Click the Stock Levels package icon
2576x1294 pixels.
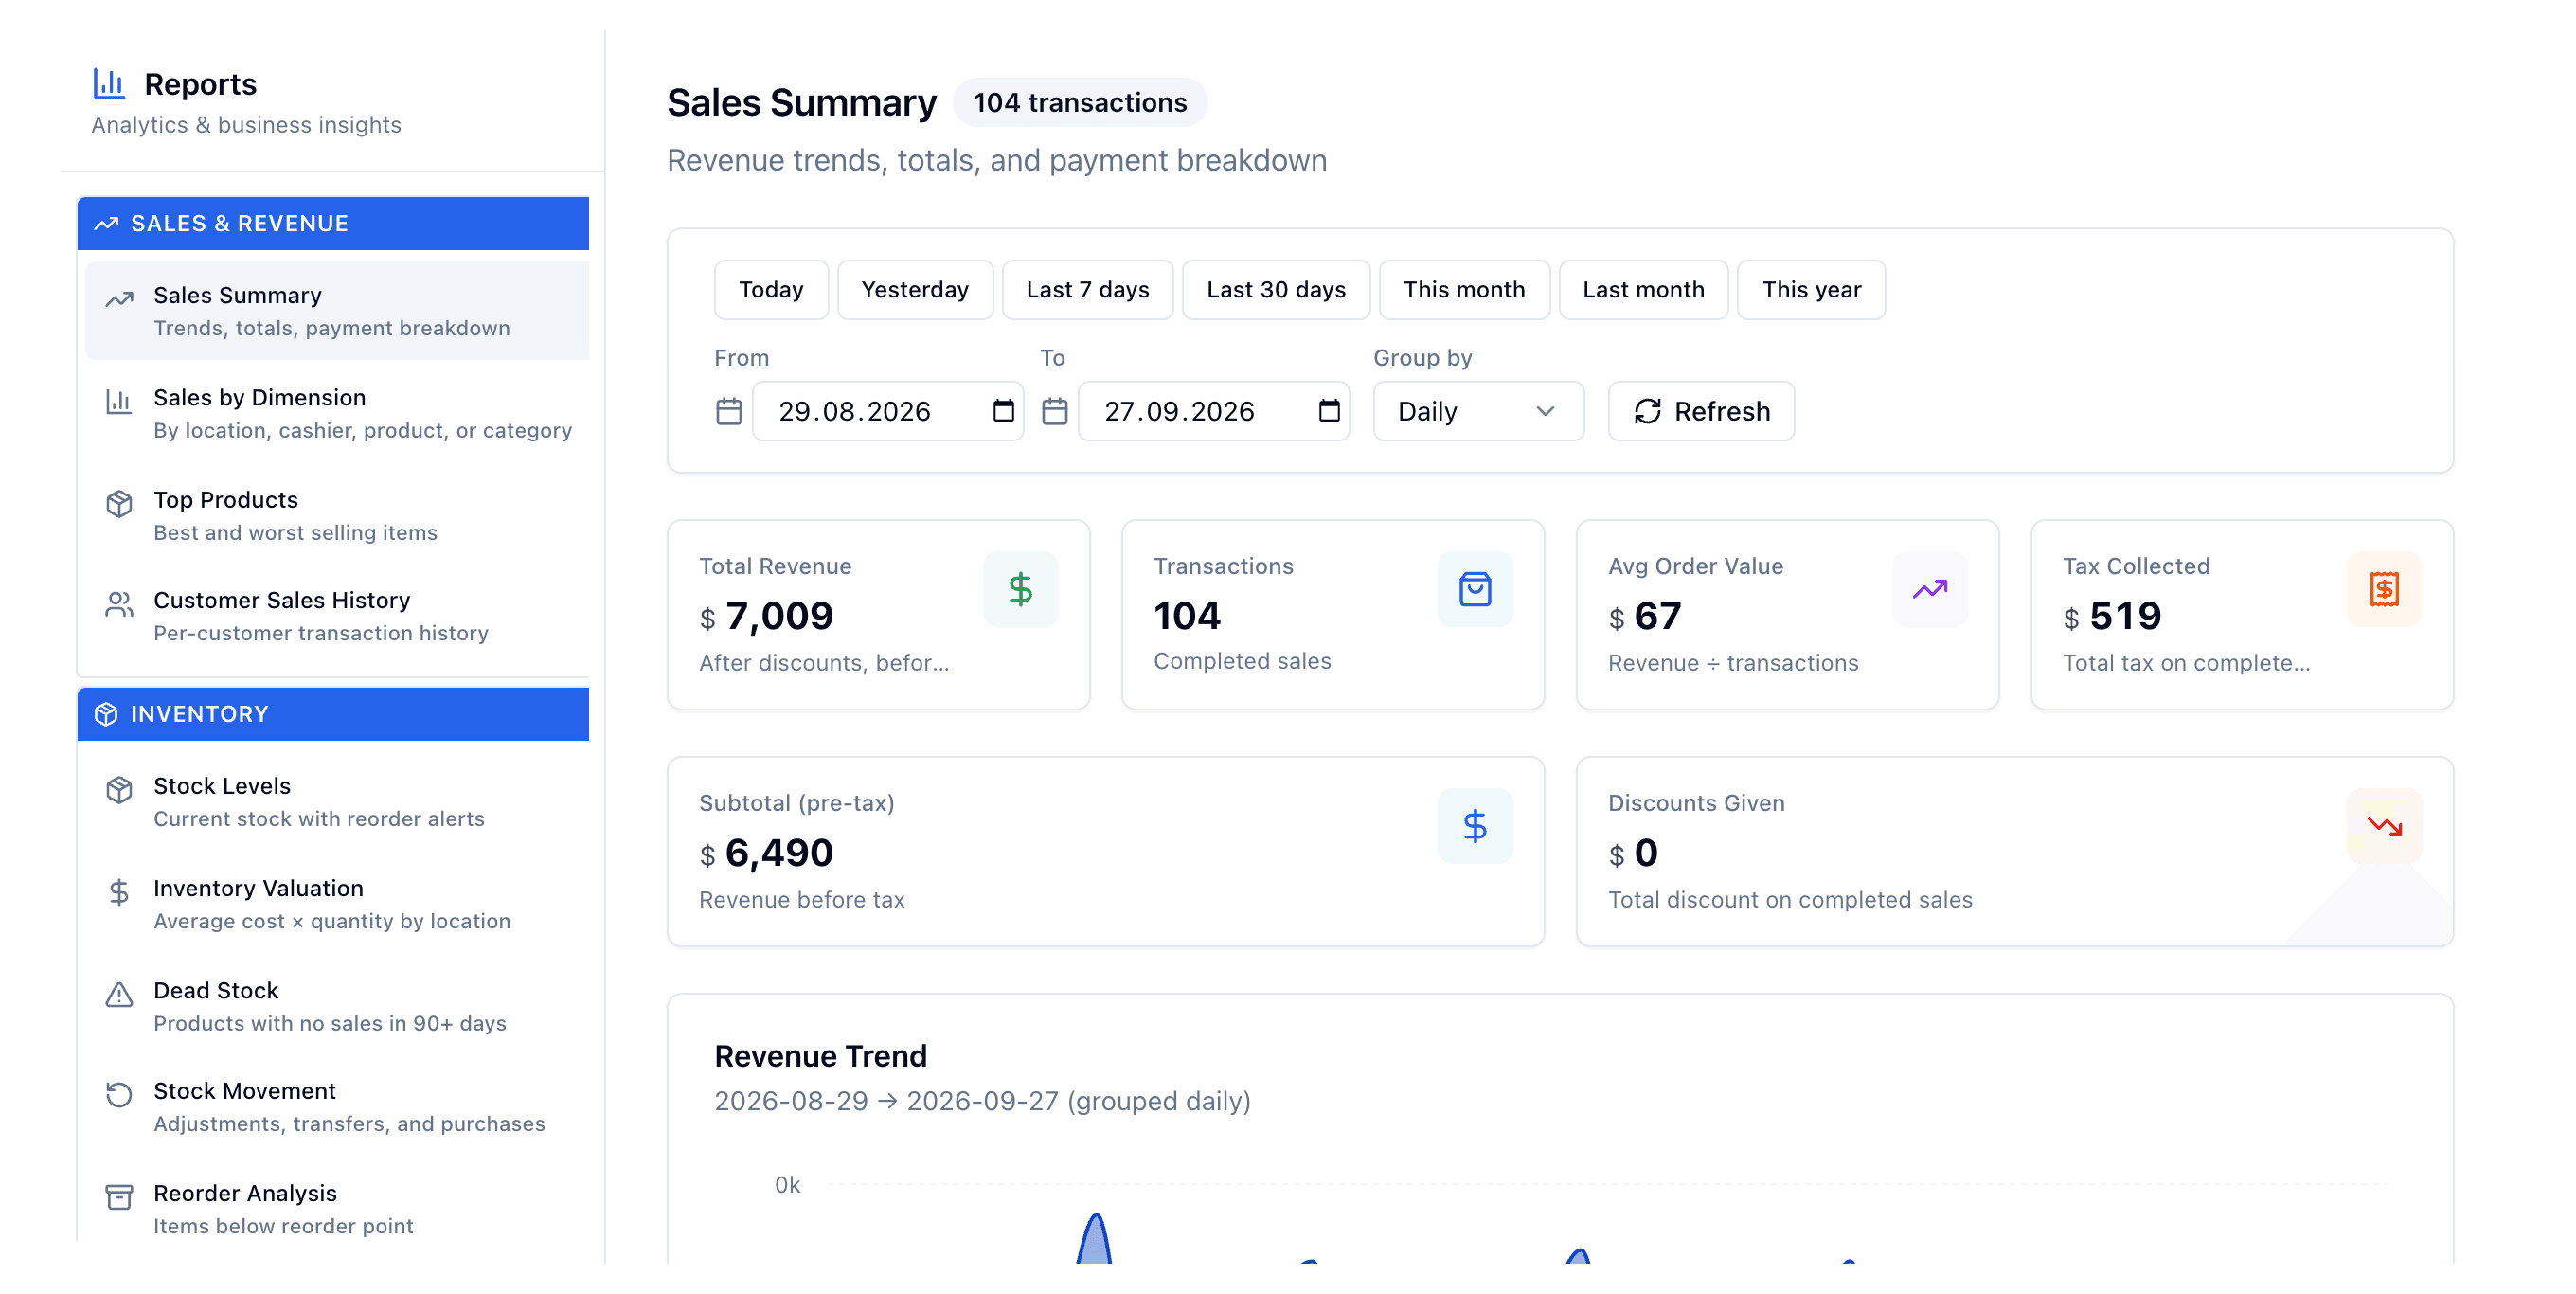(119, 790)
